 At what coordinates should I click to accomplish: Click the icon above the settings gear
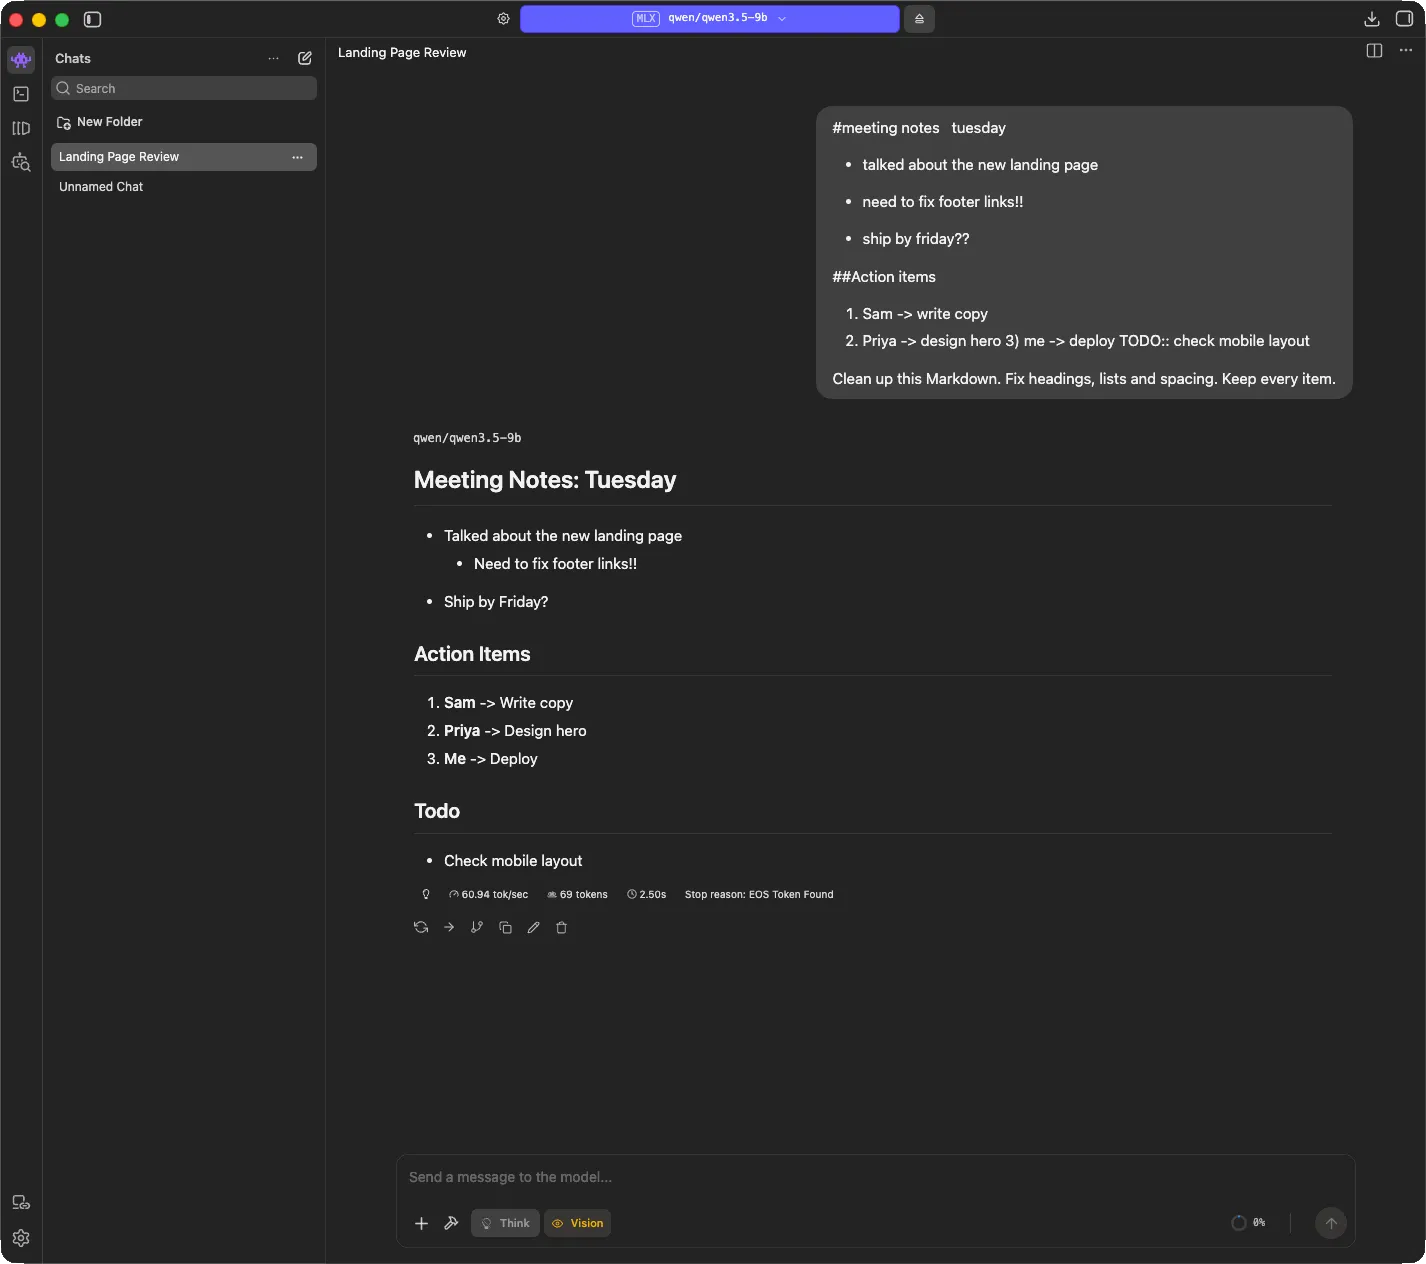(x=21, y=1203)
